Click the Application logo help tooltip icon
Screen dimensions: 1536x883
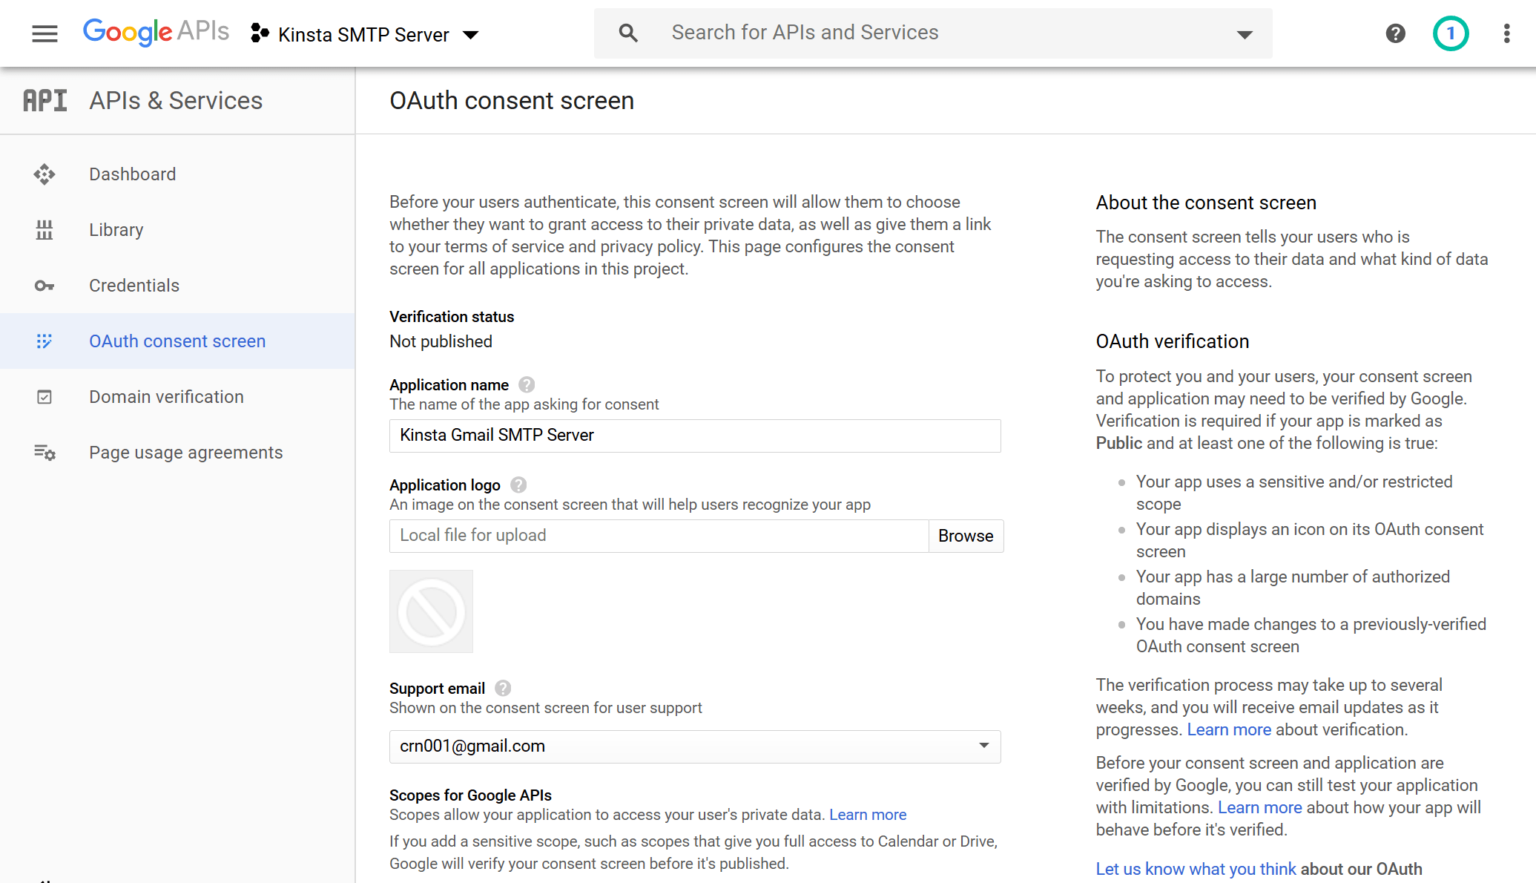pyautogui.click(x=518, y=485)
